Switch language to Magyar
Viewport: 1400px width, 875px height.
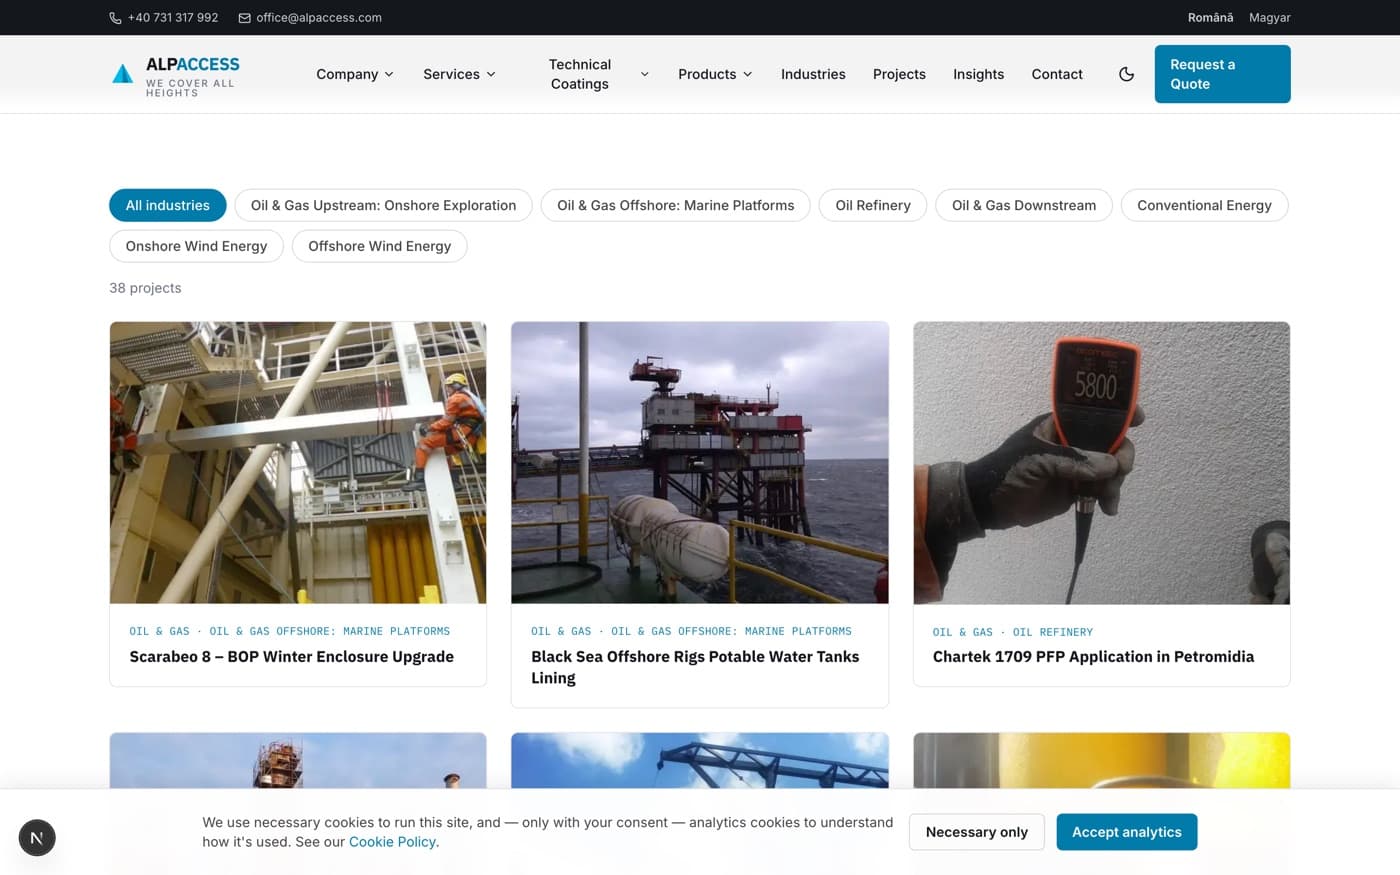tap(1270, 18)
